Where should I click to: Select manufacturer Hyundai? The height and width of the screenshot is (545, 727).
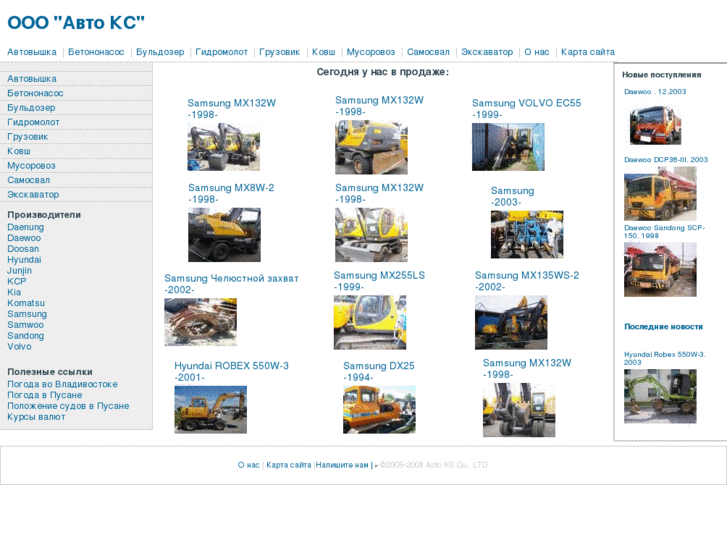click(24, 260)
